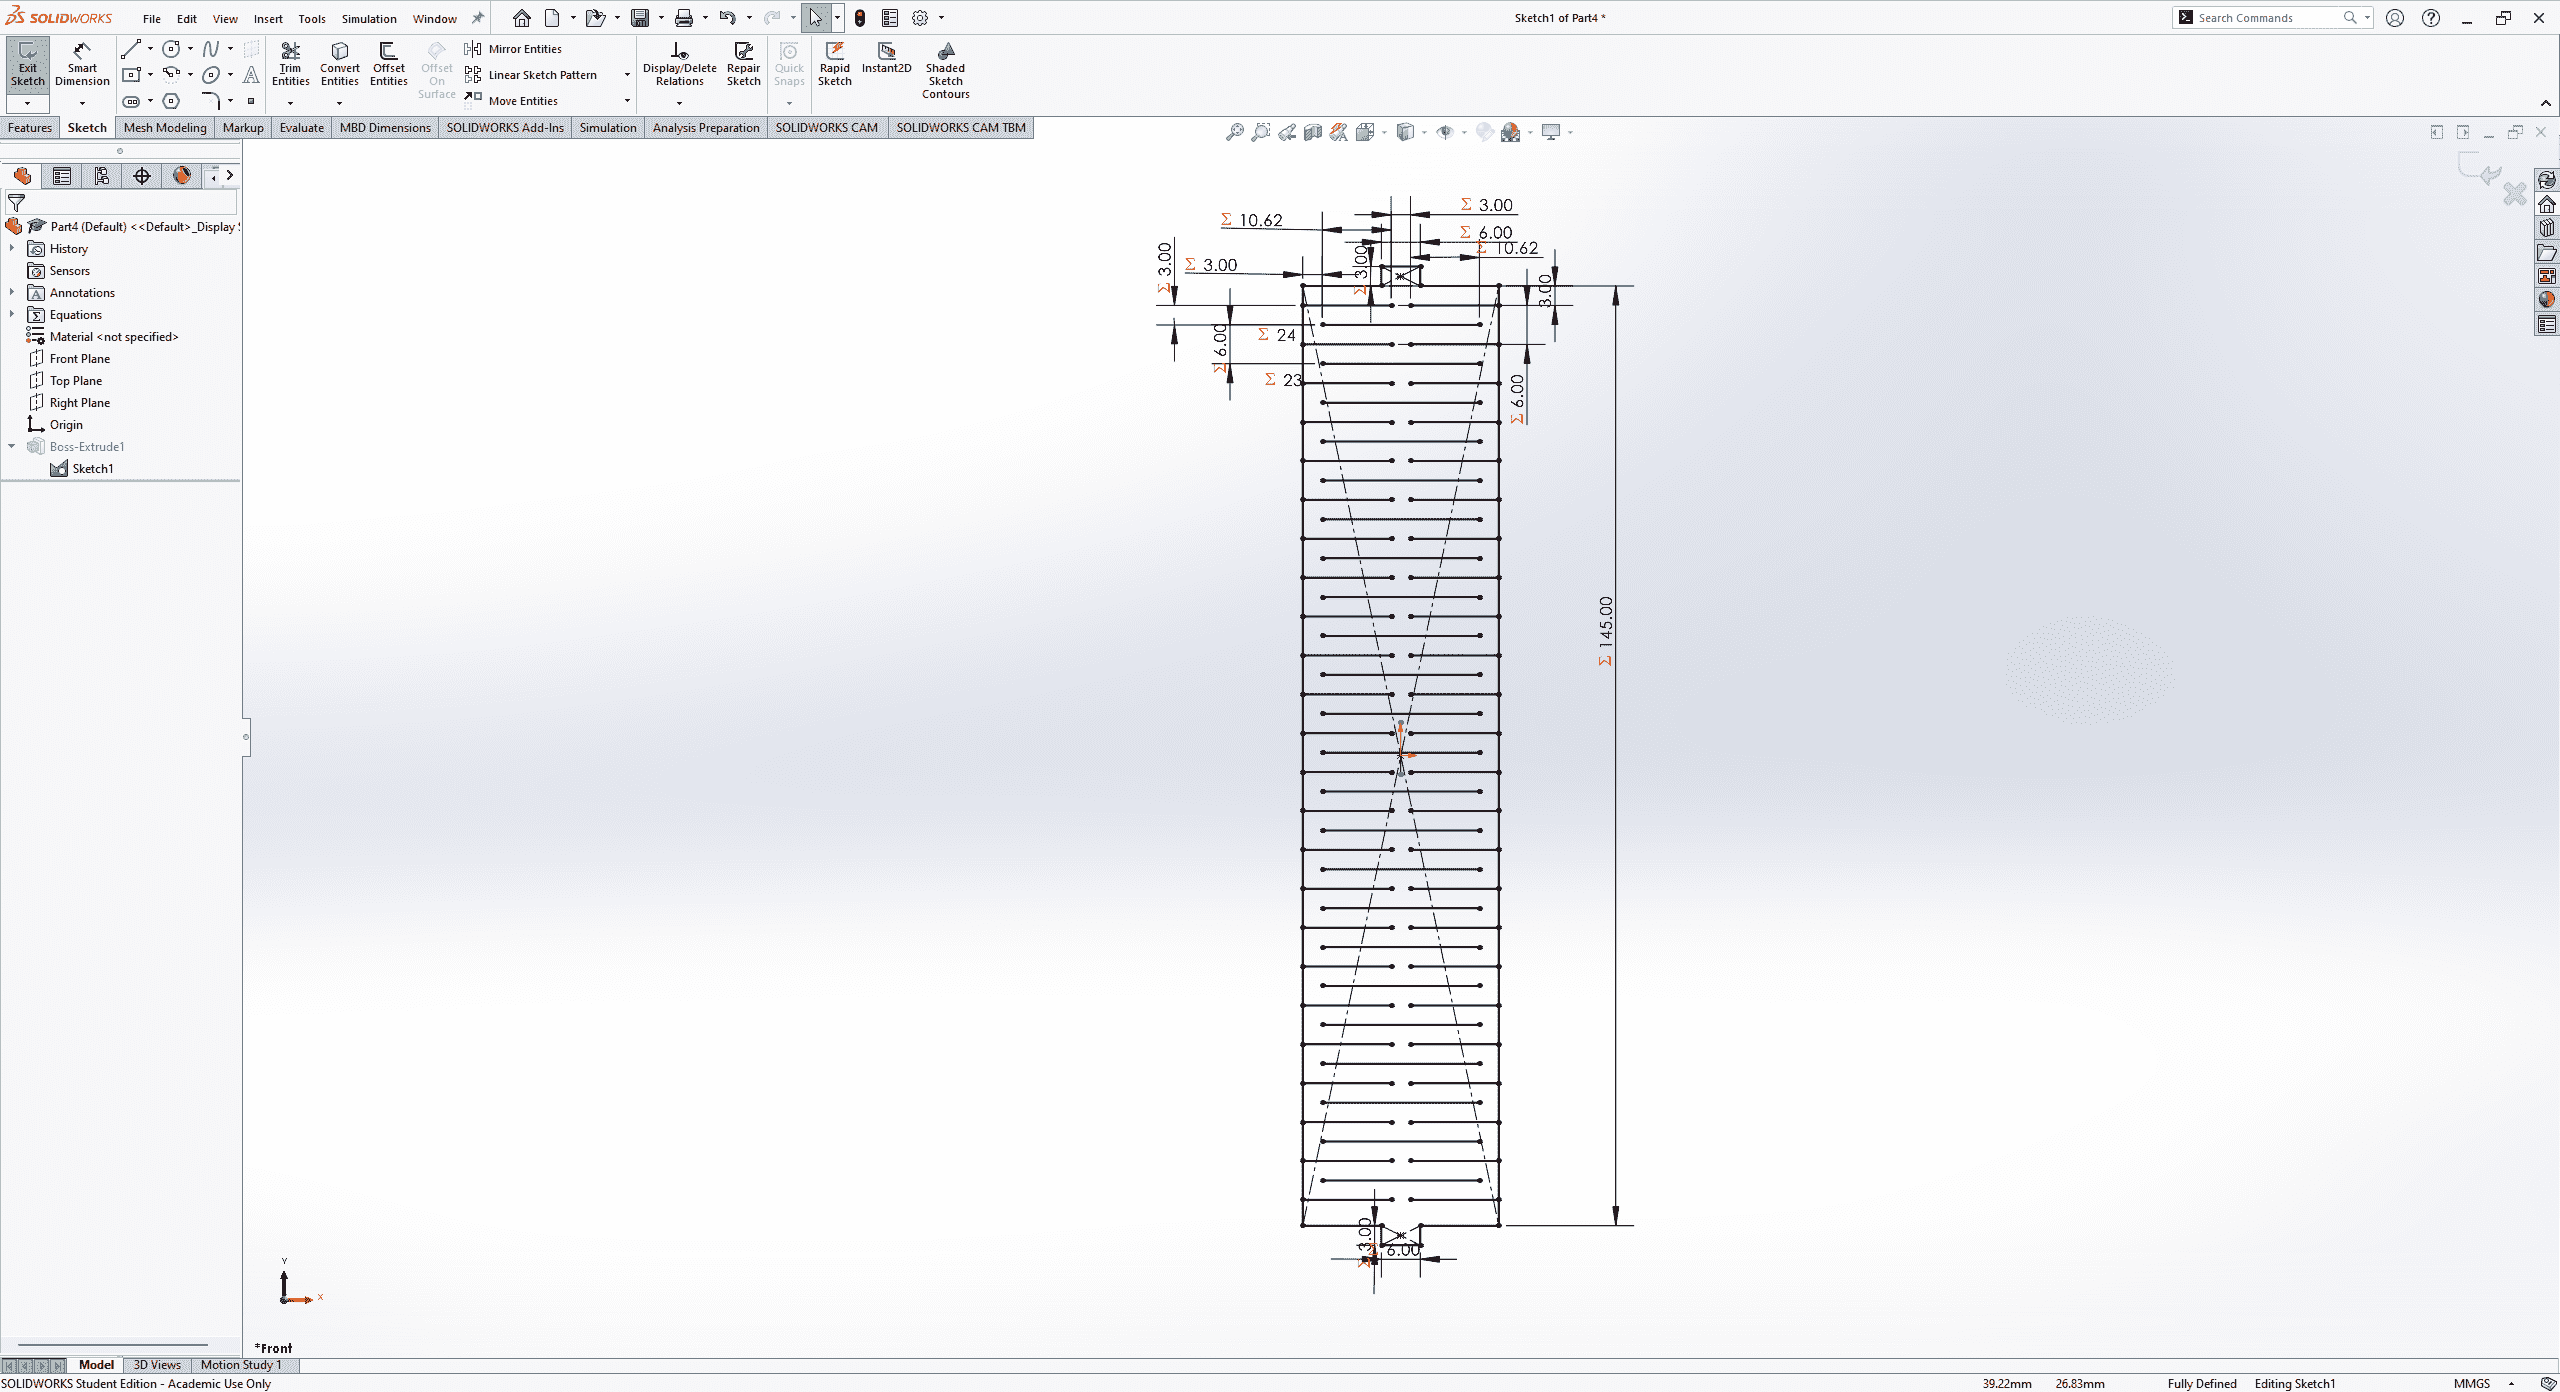Click the Exit Sketch button
Screen dimensions: 2560x1392
[x=27, y=64]
